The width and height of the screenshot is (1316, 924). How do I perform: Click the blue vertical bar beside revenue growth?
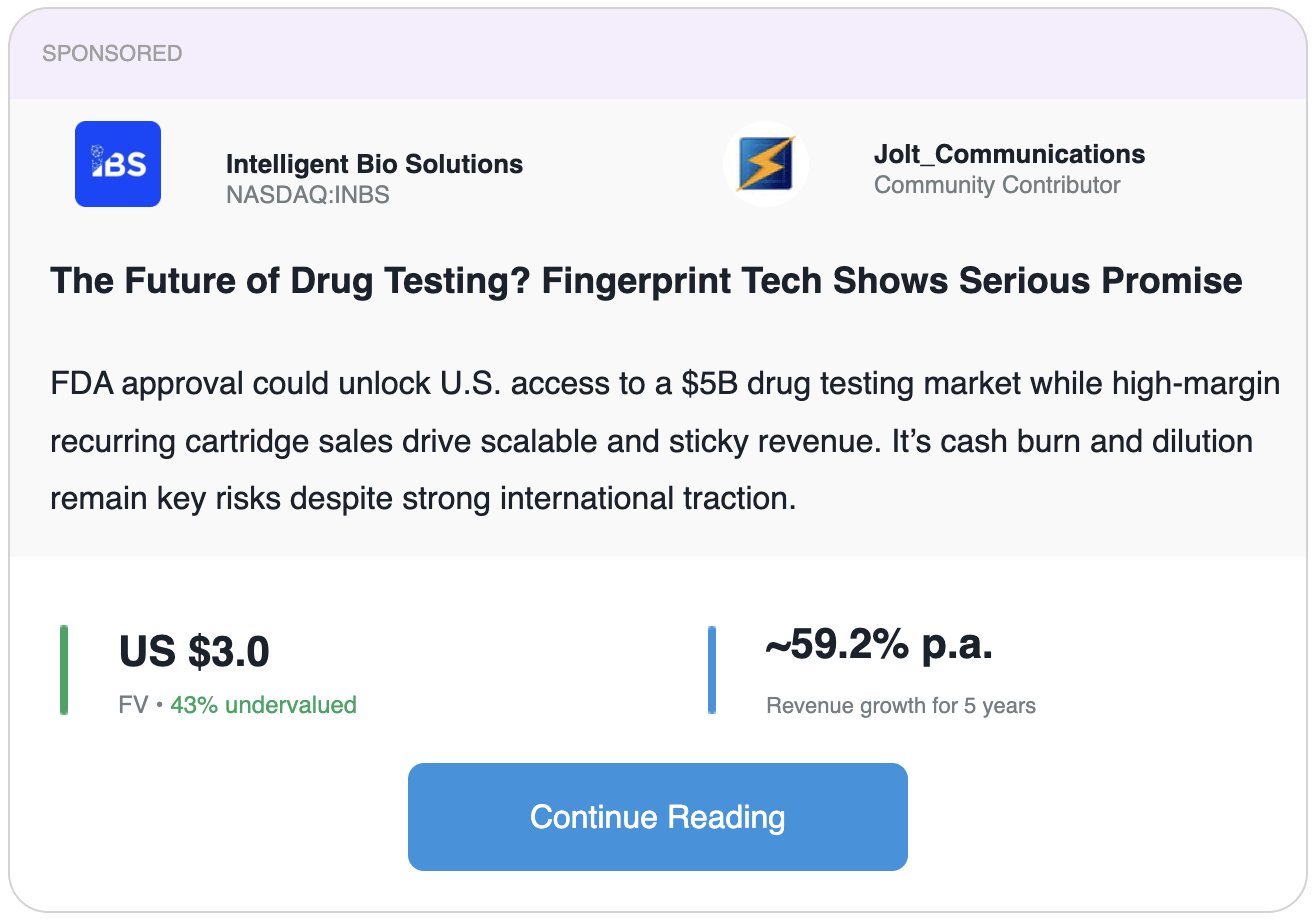712,670
